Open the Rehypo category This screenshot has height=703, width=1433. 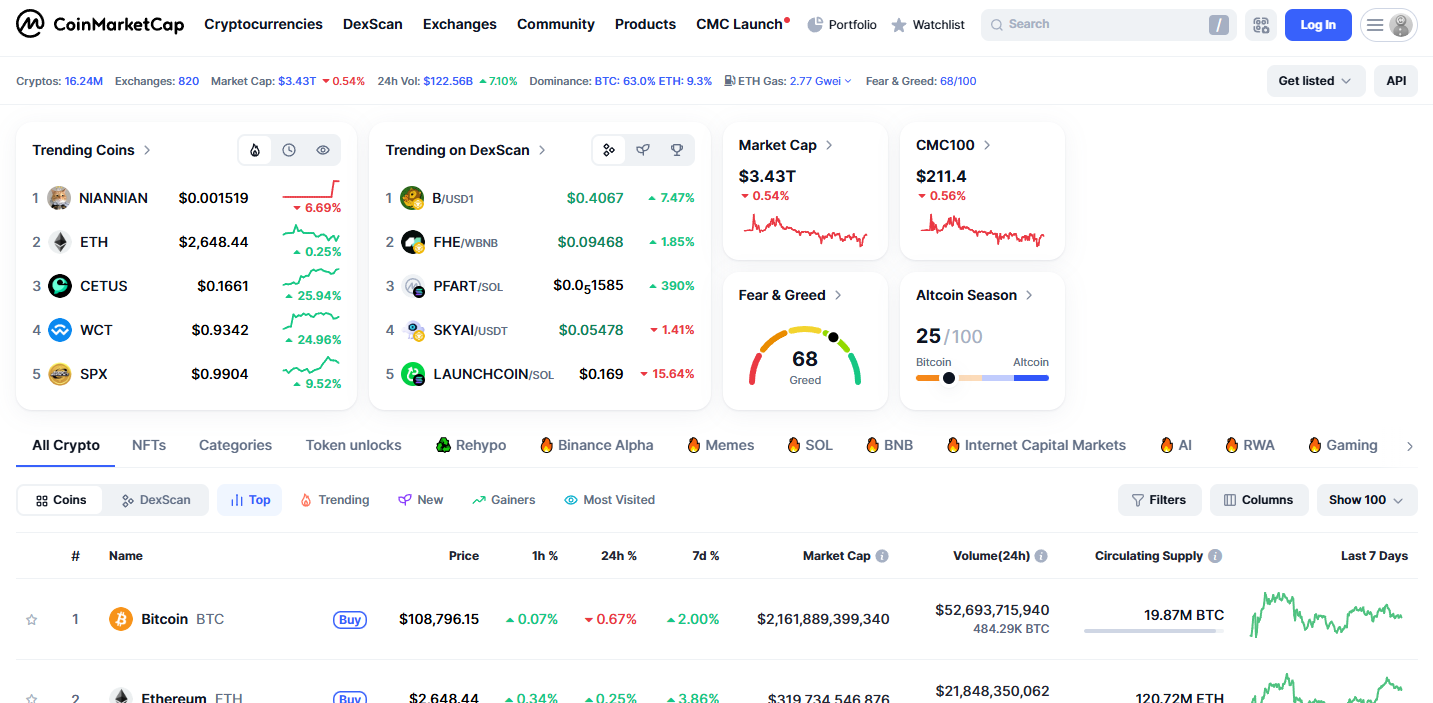[x=471, y=445]
